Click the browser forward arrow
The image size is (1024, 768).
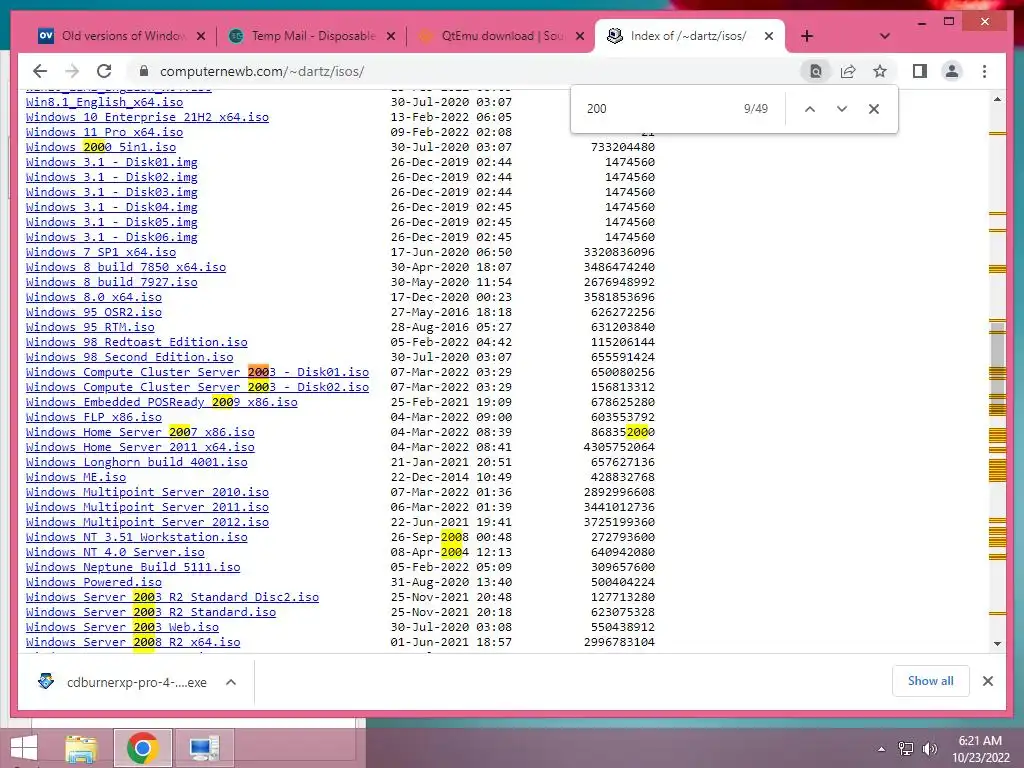pyautogui.click(x=72, y=71)
